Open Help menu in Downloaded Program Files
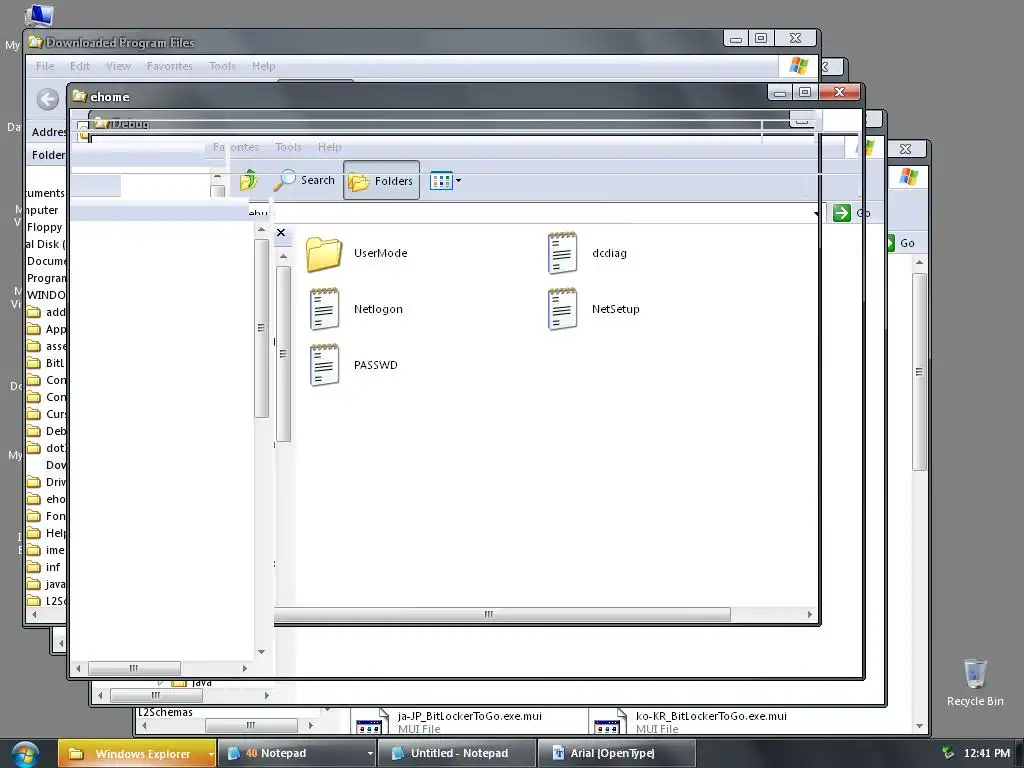The height and width of the screenshot is (768, 1024). tap(264, 66)
